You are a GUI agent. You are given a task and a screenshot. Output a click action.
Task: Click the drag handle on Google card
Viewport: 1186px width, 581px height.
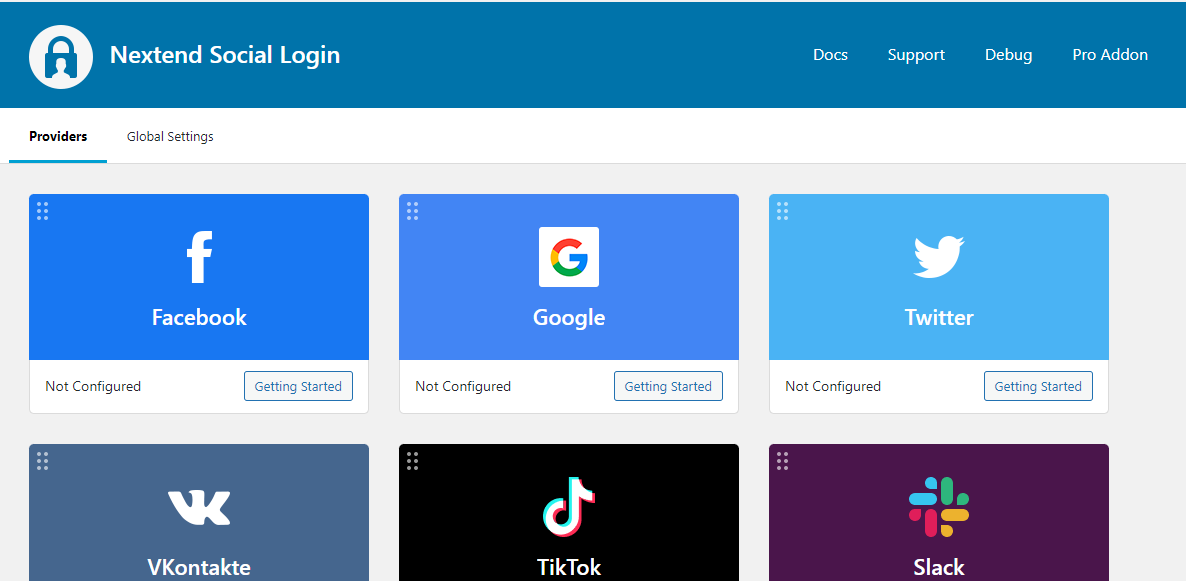[x=413, y=210]
